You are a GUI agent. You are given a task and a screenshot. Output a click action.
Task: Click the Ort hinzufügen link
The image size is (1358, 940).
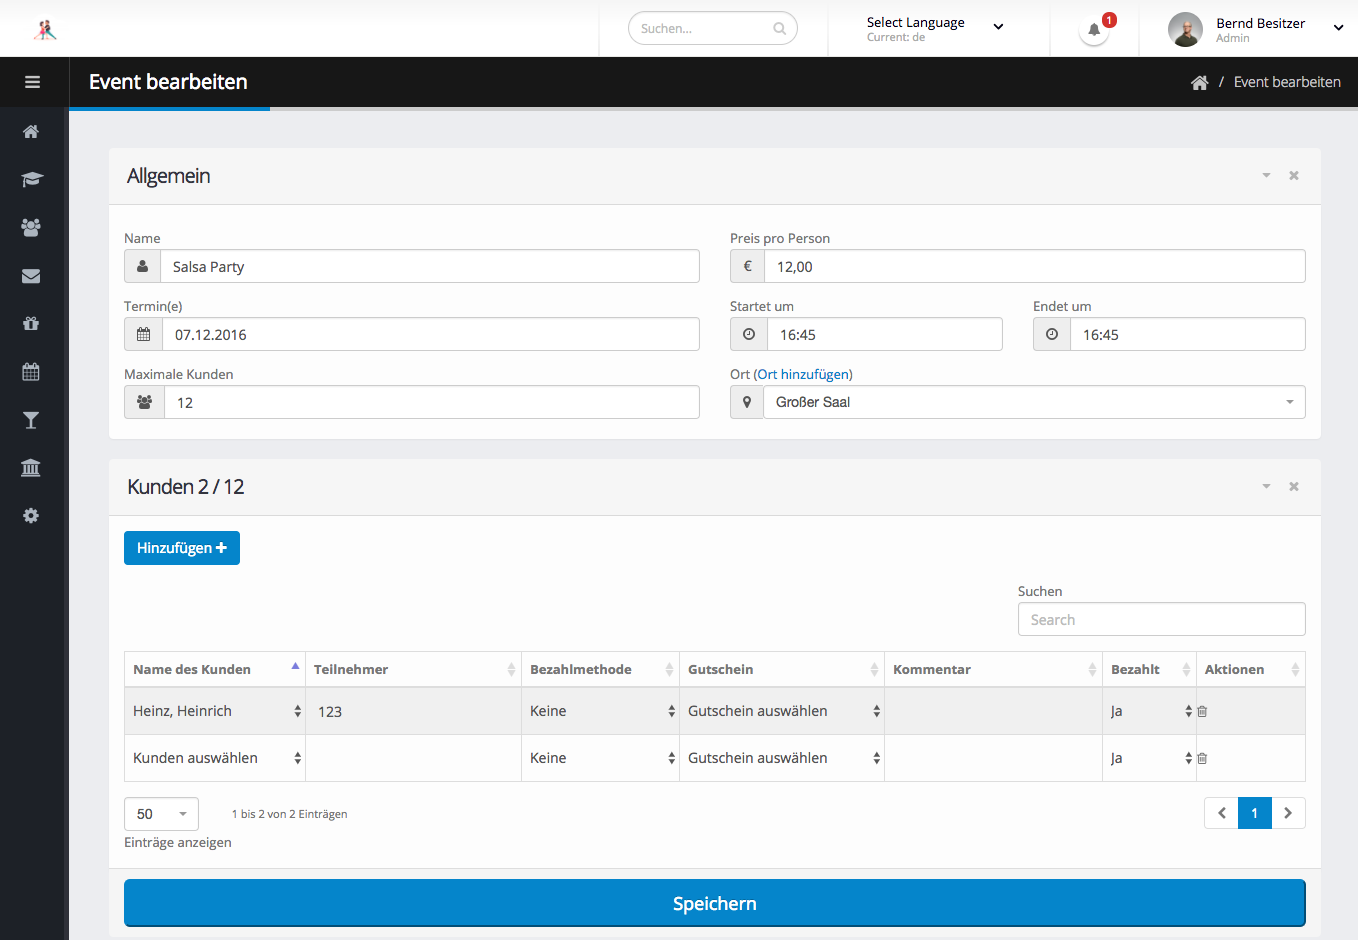pyautogui.click(x=803, y=374)
